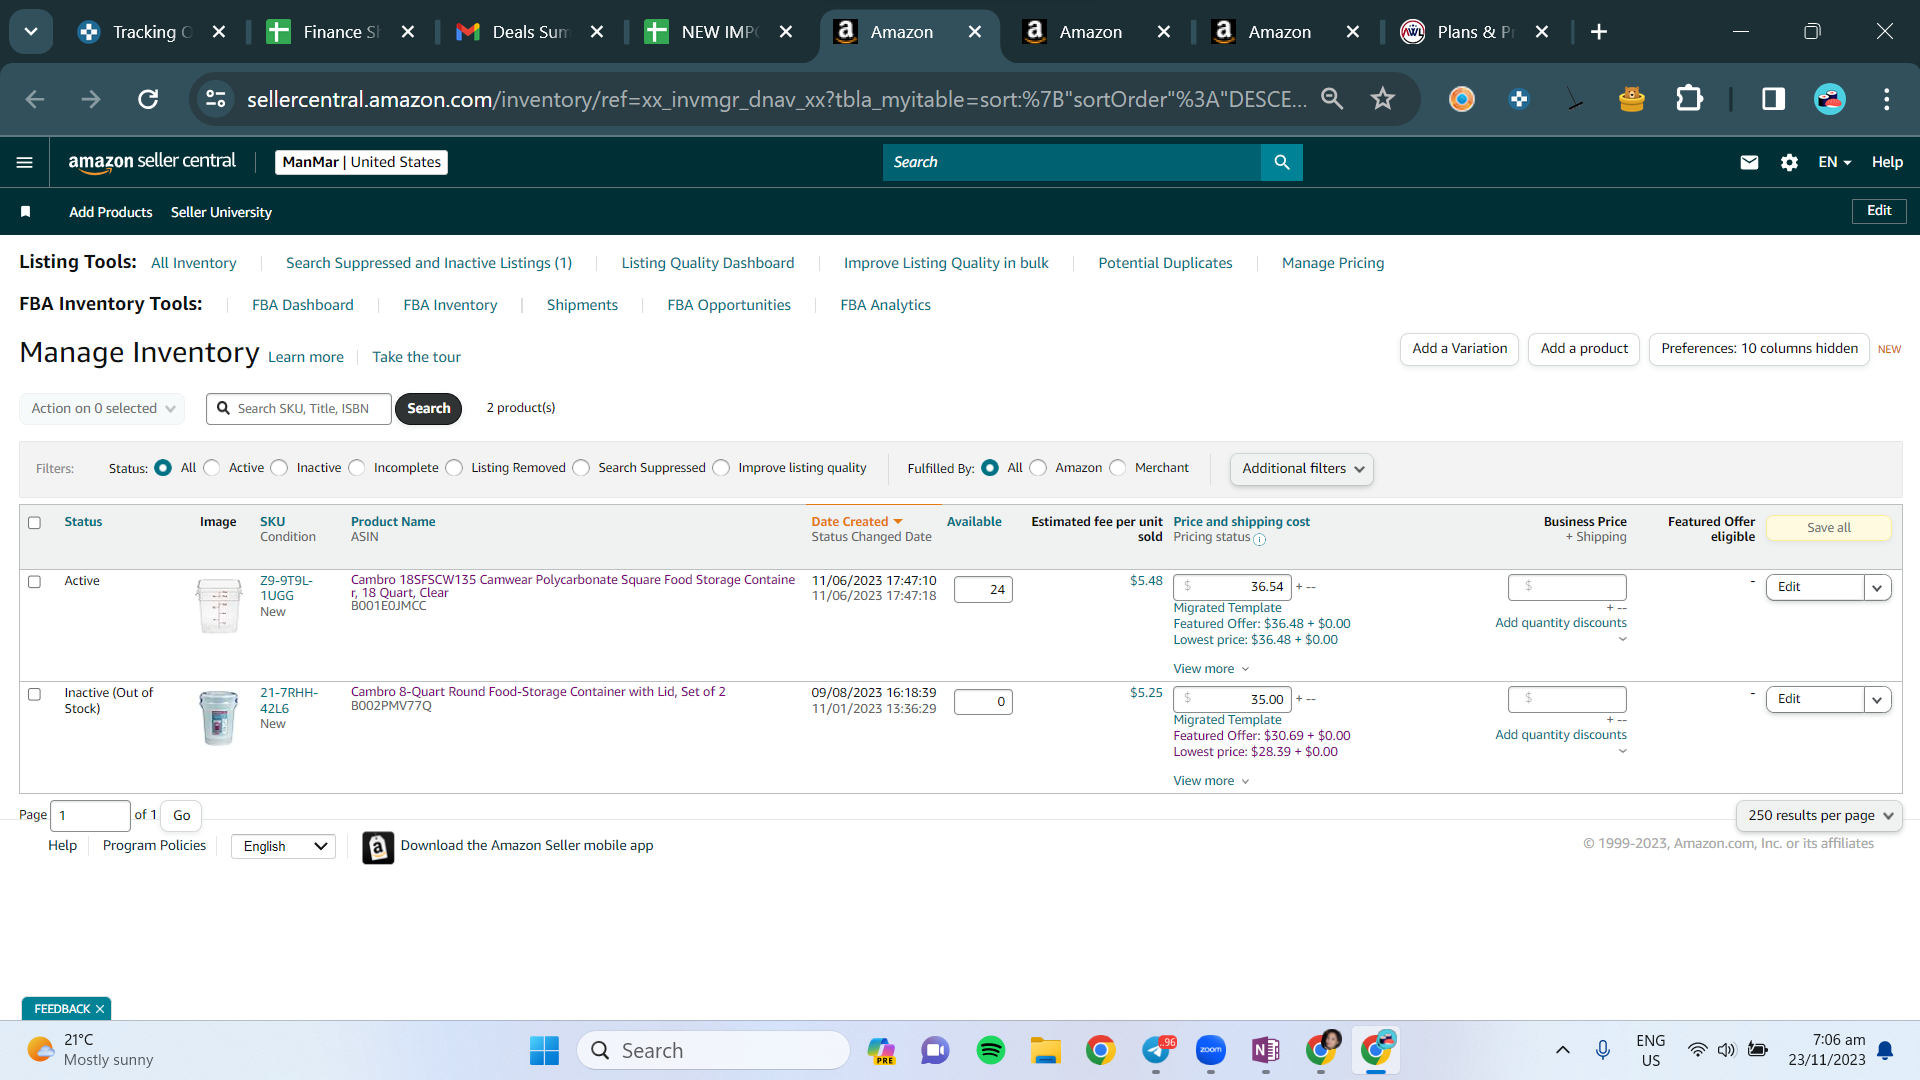Click the Available quantity field showing 24

[983, 590]
